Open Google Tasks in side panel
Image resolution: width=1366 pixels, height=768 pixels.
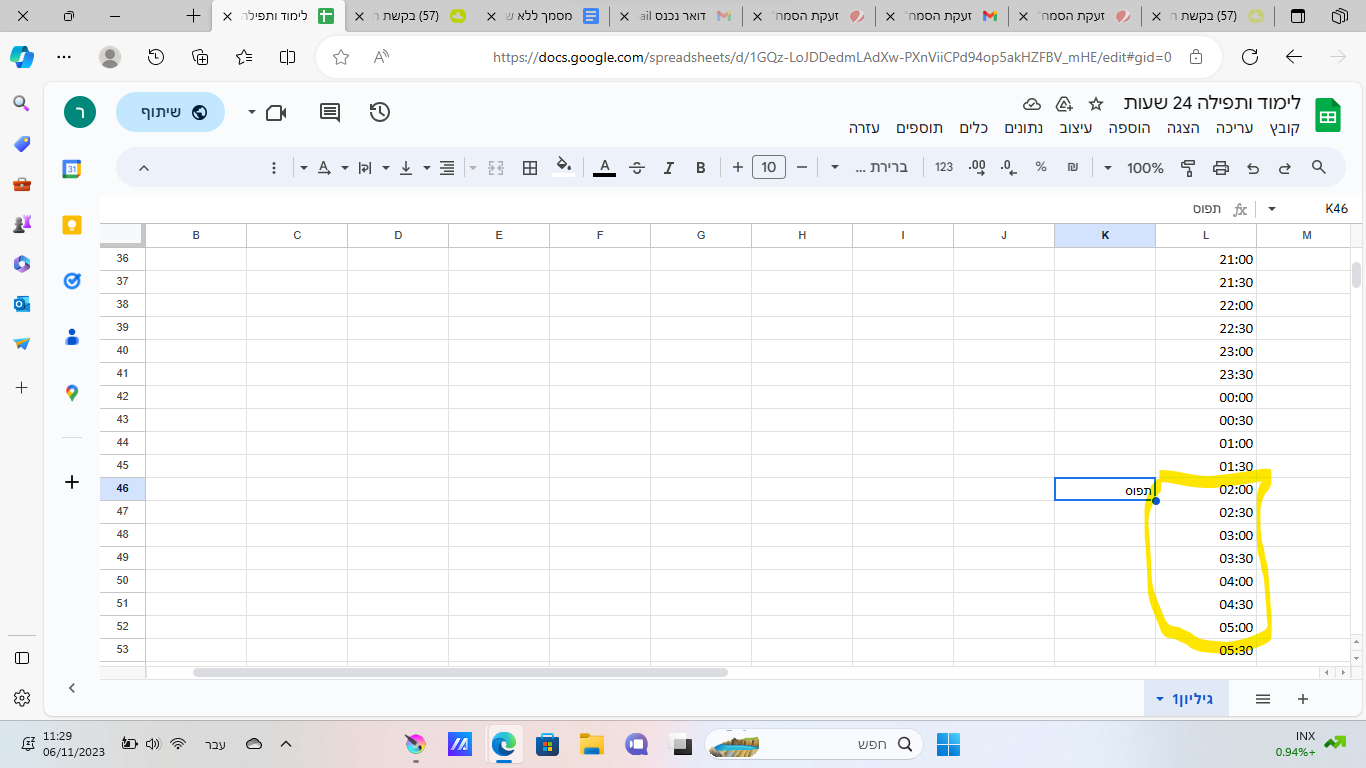[x=72, y=281]
